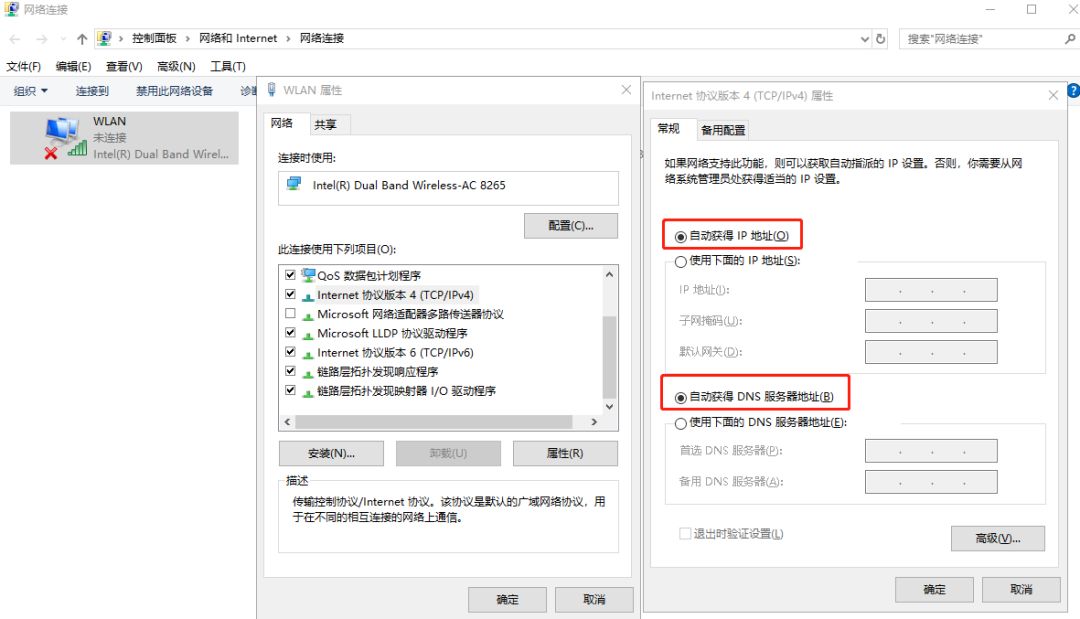Viewport: 1080px width, 619px height.
Task: Select 使用下面的 IP 地址 radio button
Action: pyautogui.click(x=681, y=262)
